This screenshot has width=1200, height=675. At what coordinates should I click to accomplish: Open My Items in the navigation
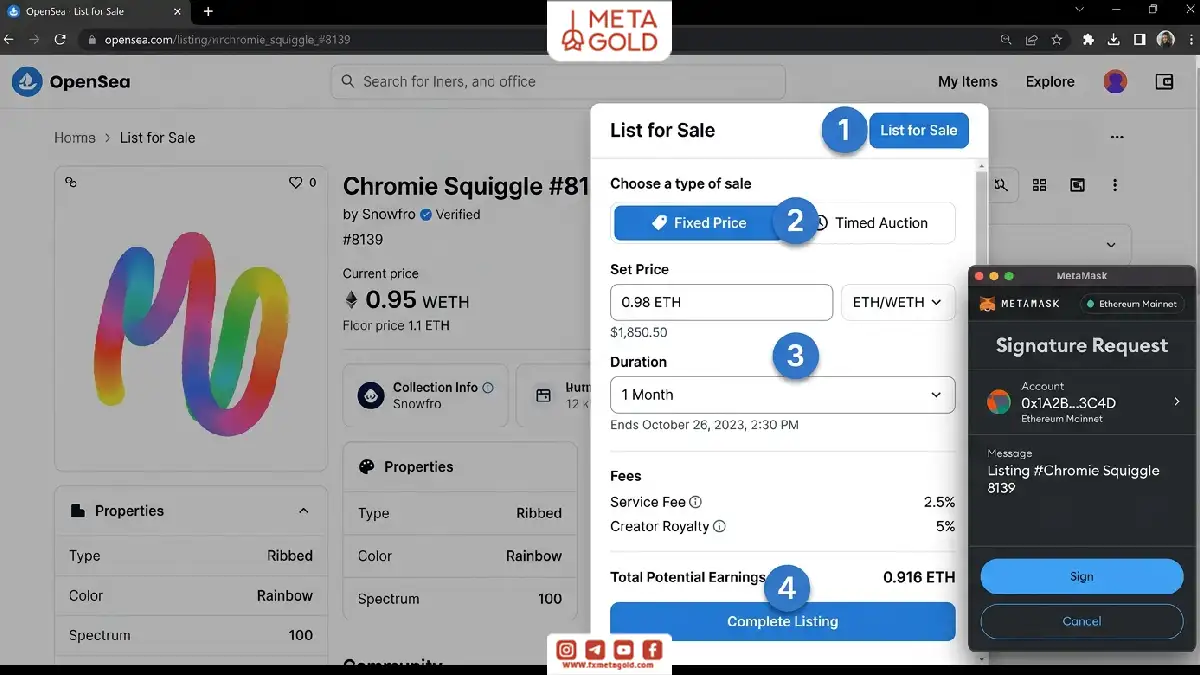[968, 82]
